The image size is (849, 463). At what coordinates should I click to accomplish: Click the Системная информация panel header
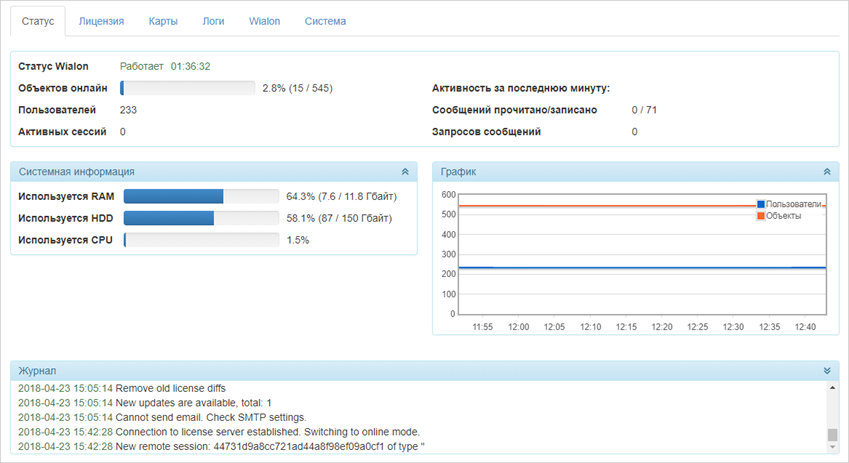(200, 172)
